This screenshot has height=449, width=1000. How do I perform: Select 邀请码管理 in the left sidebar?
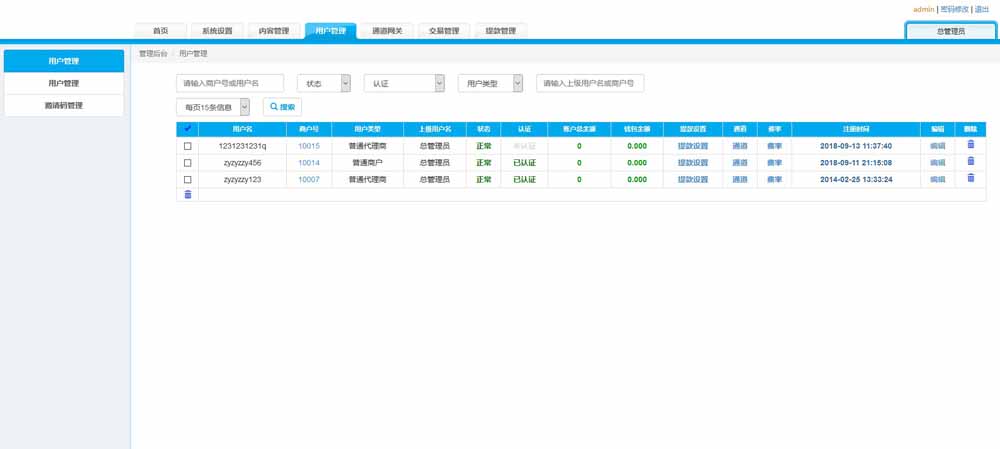click(64, 105)
